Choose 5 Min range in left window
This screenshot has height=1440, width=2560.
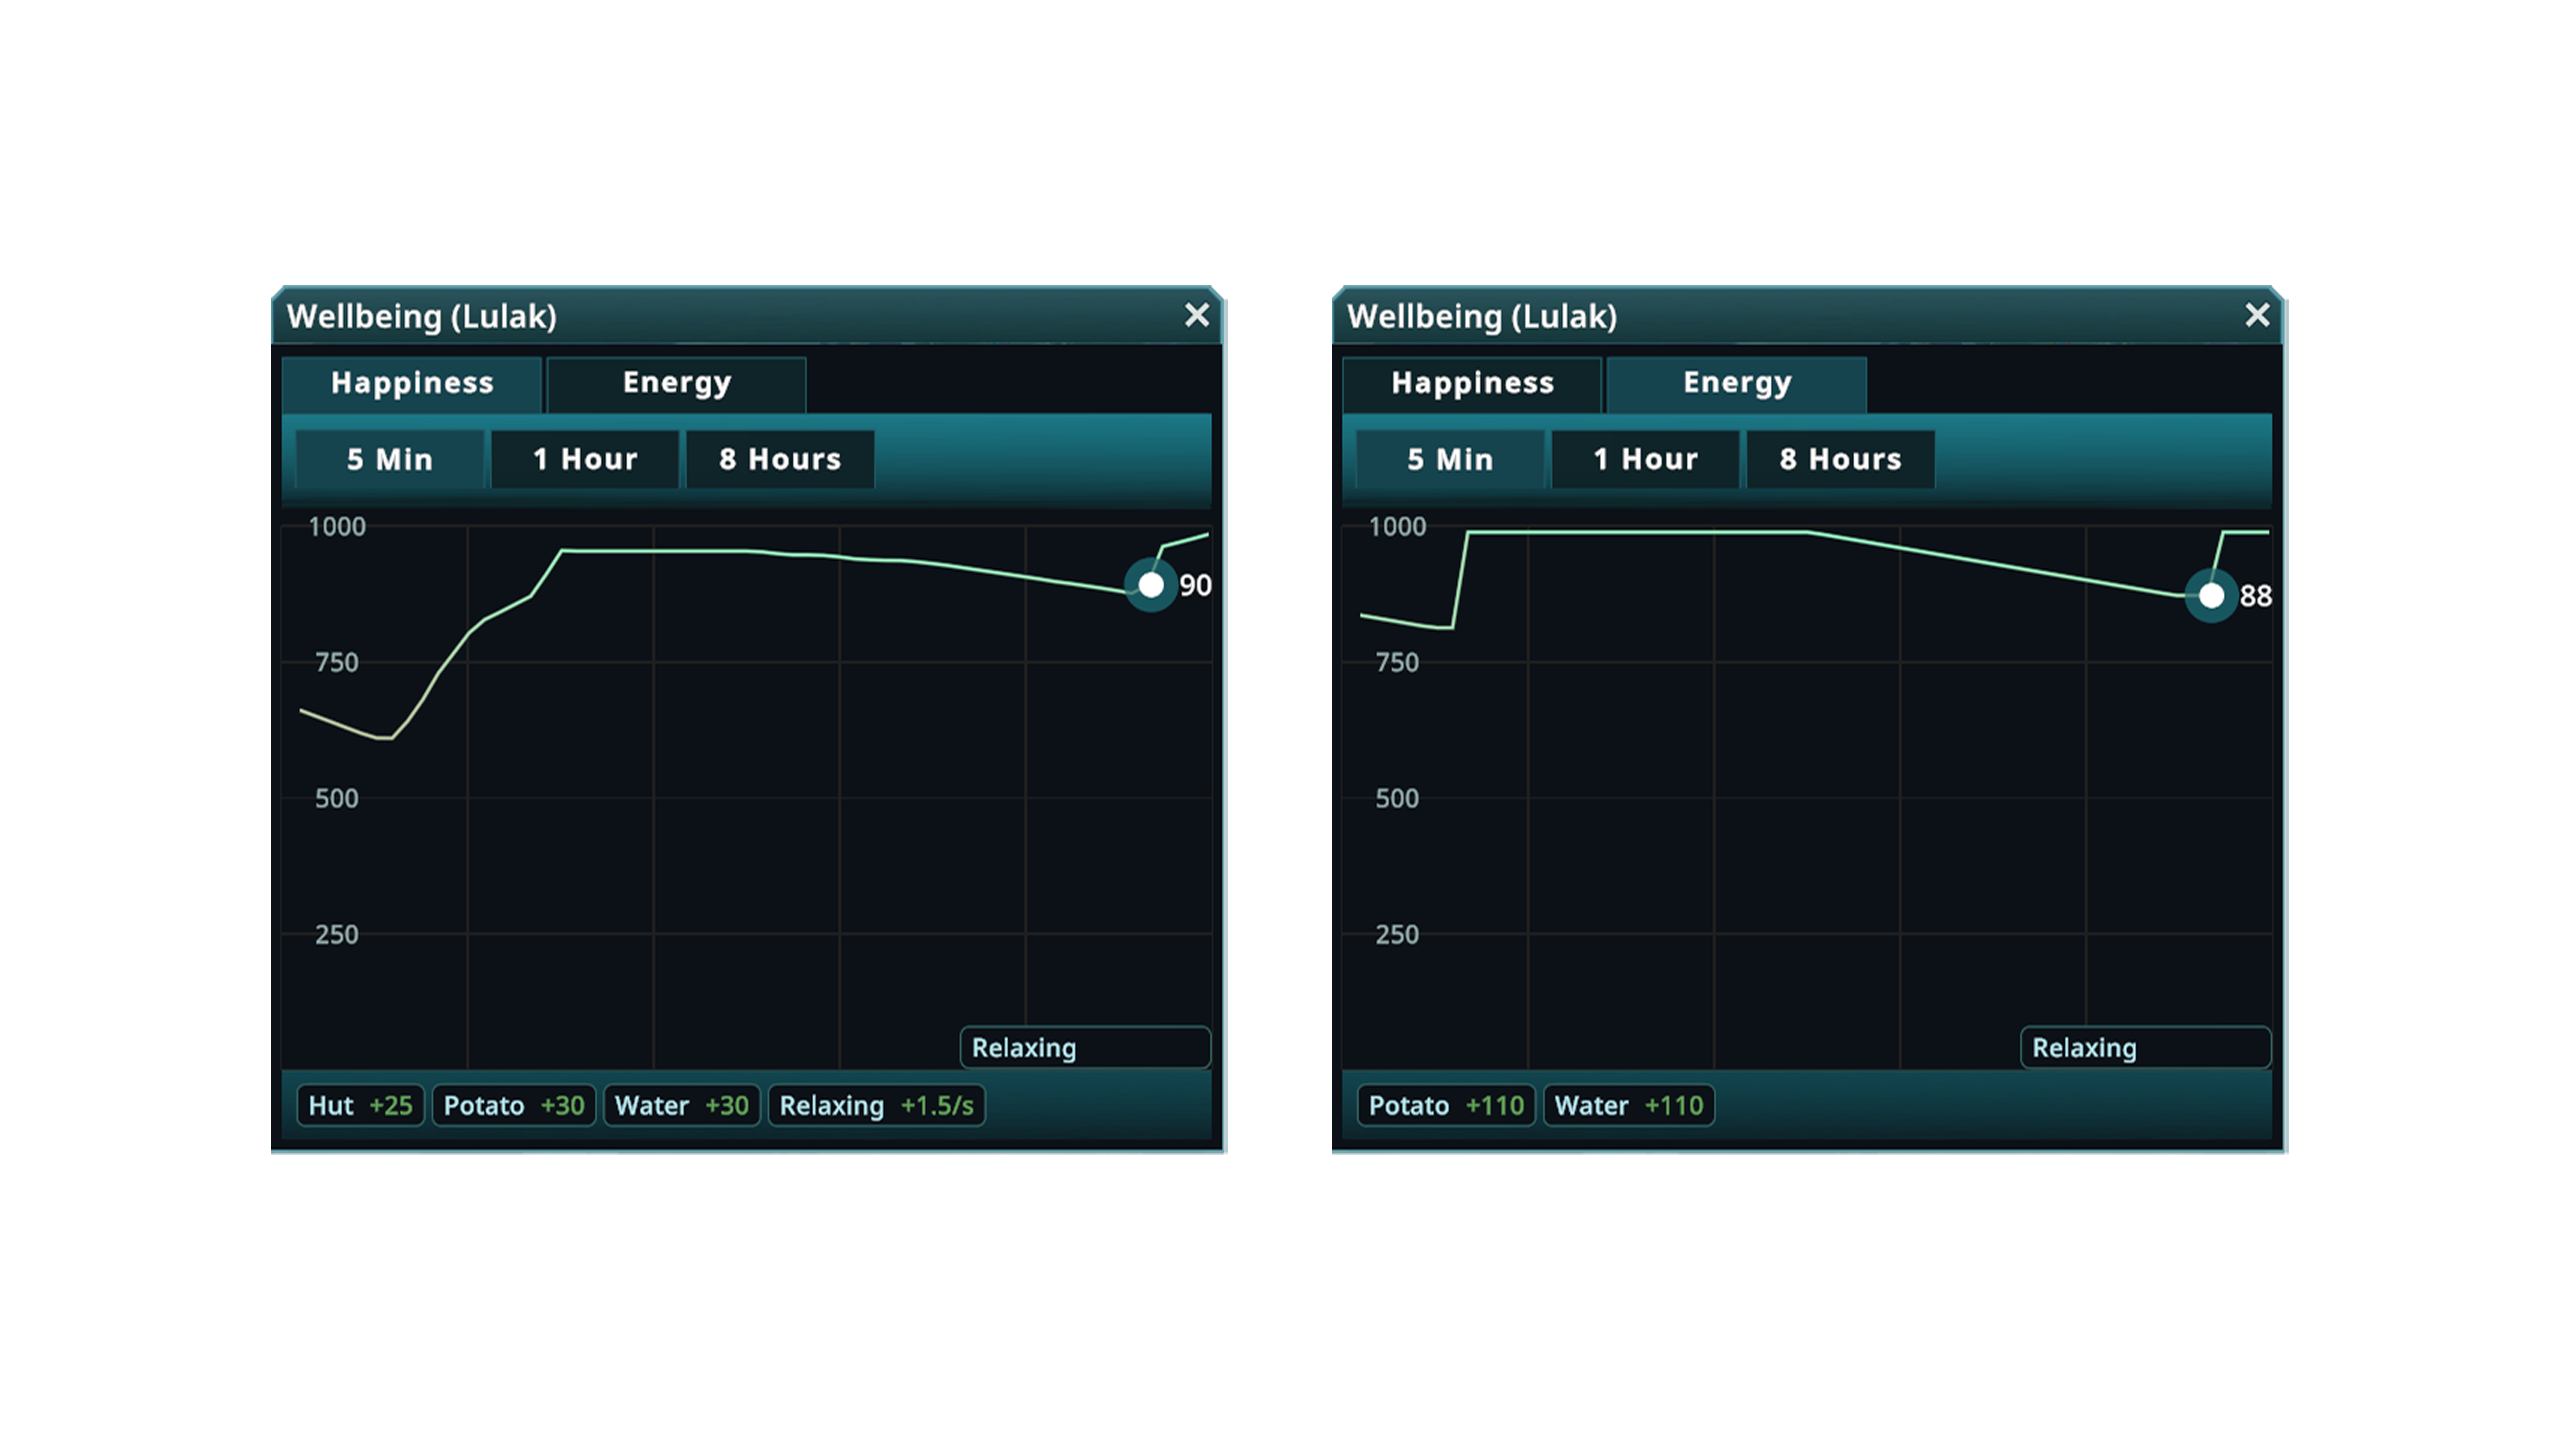(x=390, y=459)
